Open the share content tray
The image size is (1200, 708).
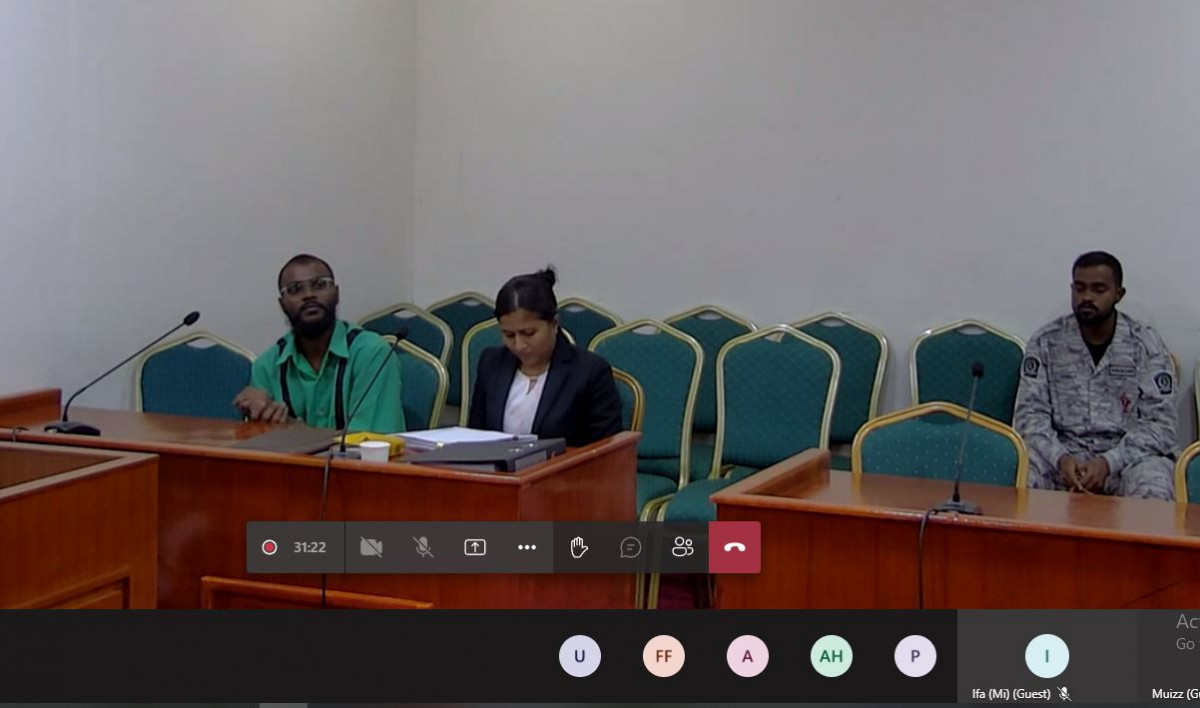click(475, 547)
